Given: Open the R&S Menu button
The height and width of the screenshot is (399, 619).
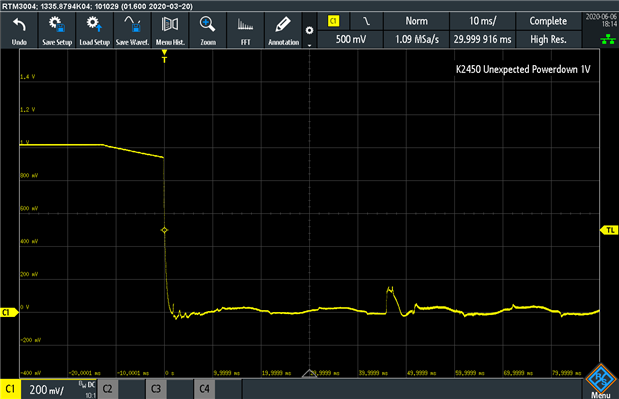Looking at the screenshot, I should click(600, 382).
